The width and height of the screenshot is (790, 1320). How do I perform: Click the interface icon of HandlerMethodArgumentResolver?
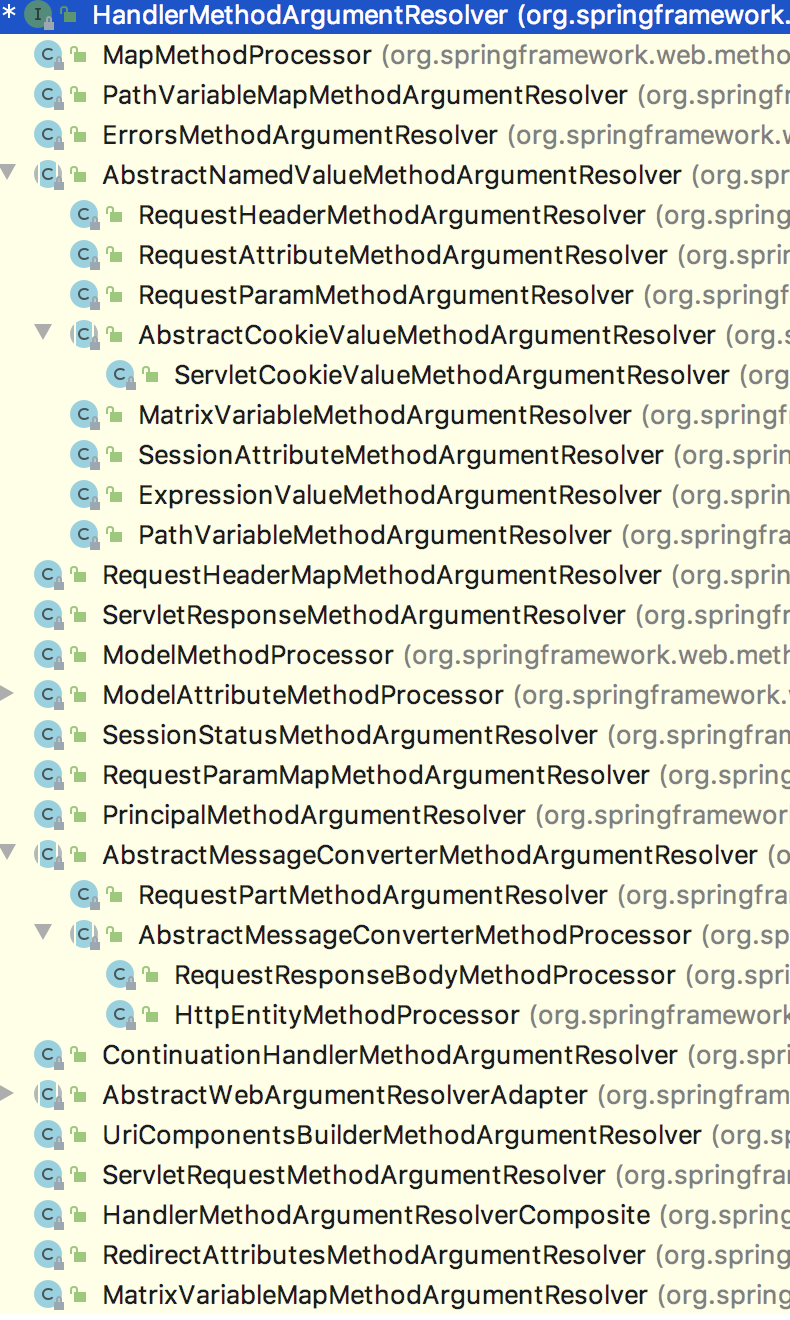pos(38,15)
